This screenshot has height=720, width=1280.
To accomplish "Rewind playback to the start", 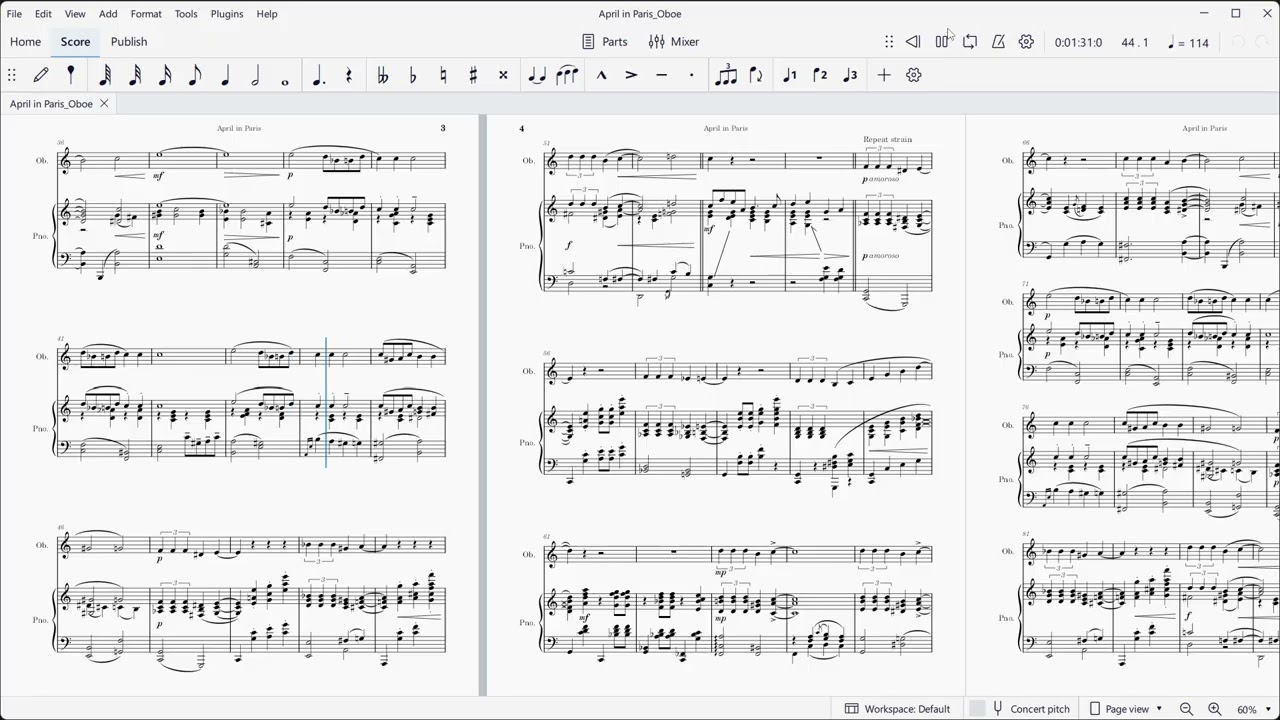I will pos(913,42).
